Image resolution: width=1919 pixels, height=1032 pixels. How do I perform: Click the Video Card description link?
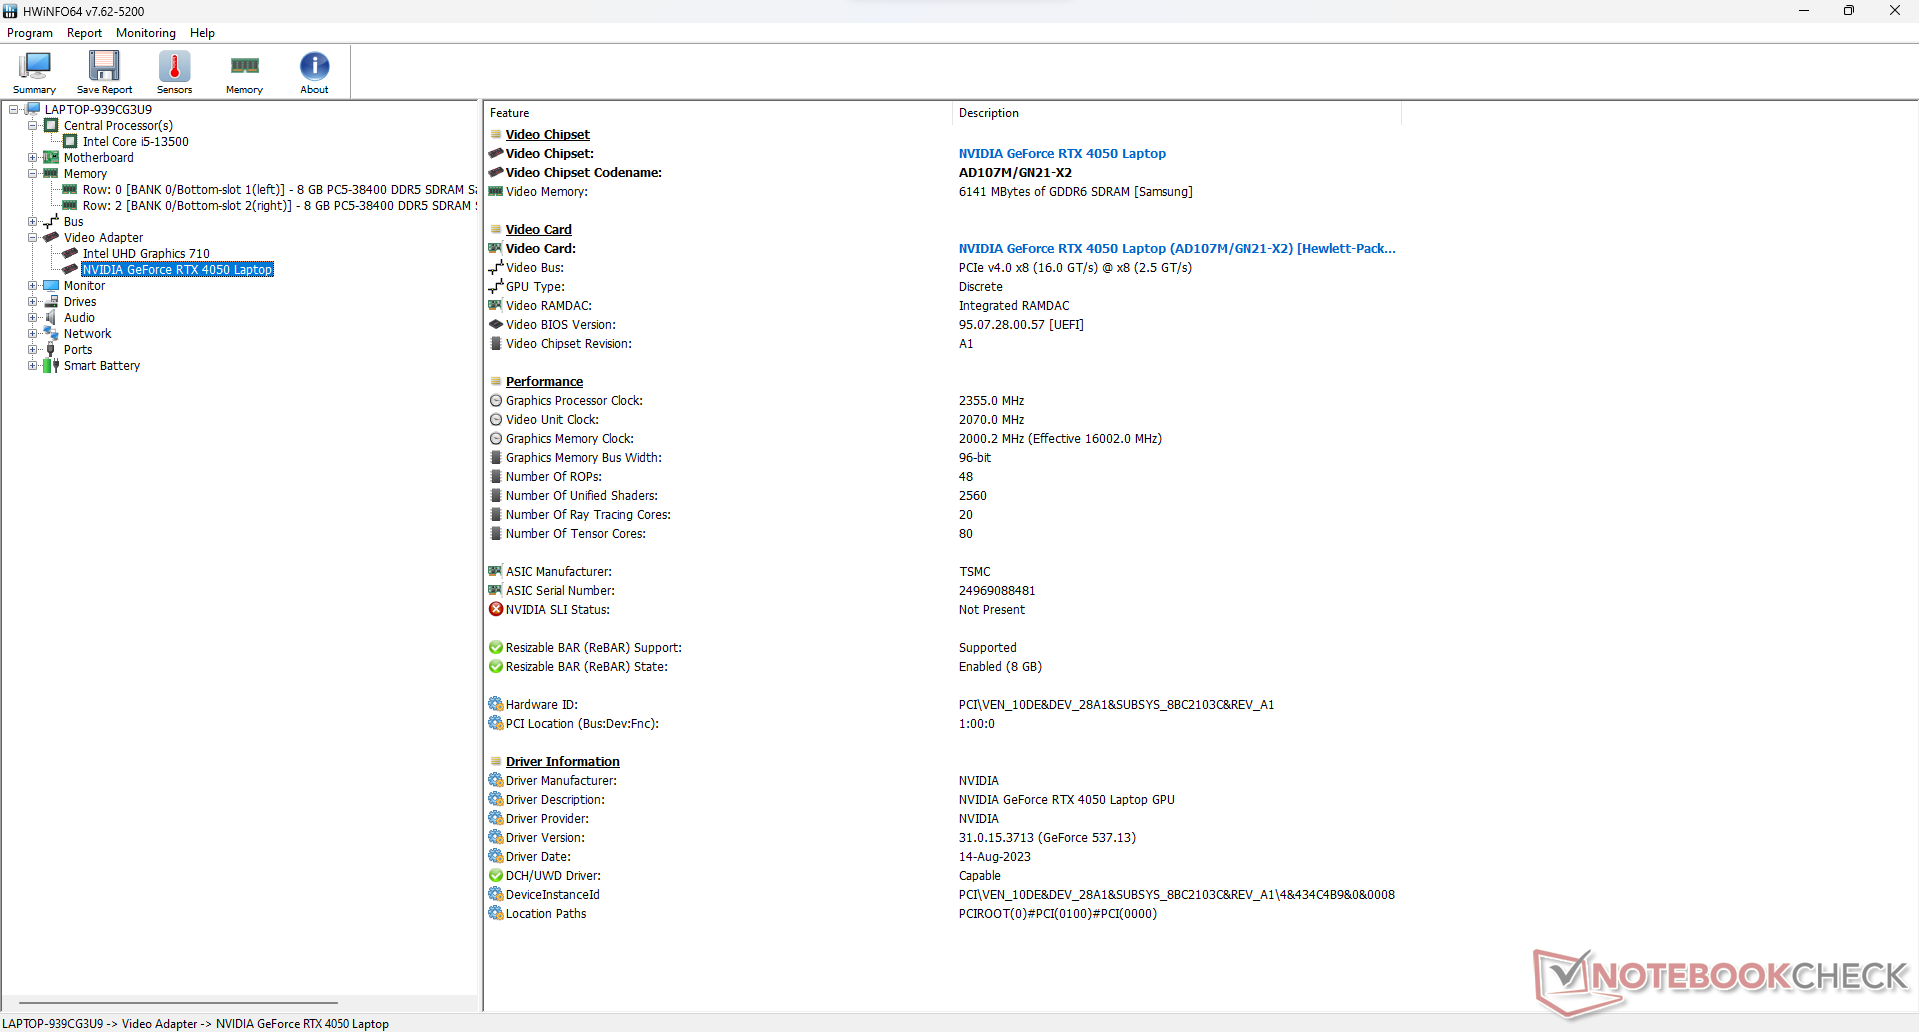click(1177, 249)
